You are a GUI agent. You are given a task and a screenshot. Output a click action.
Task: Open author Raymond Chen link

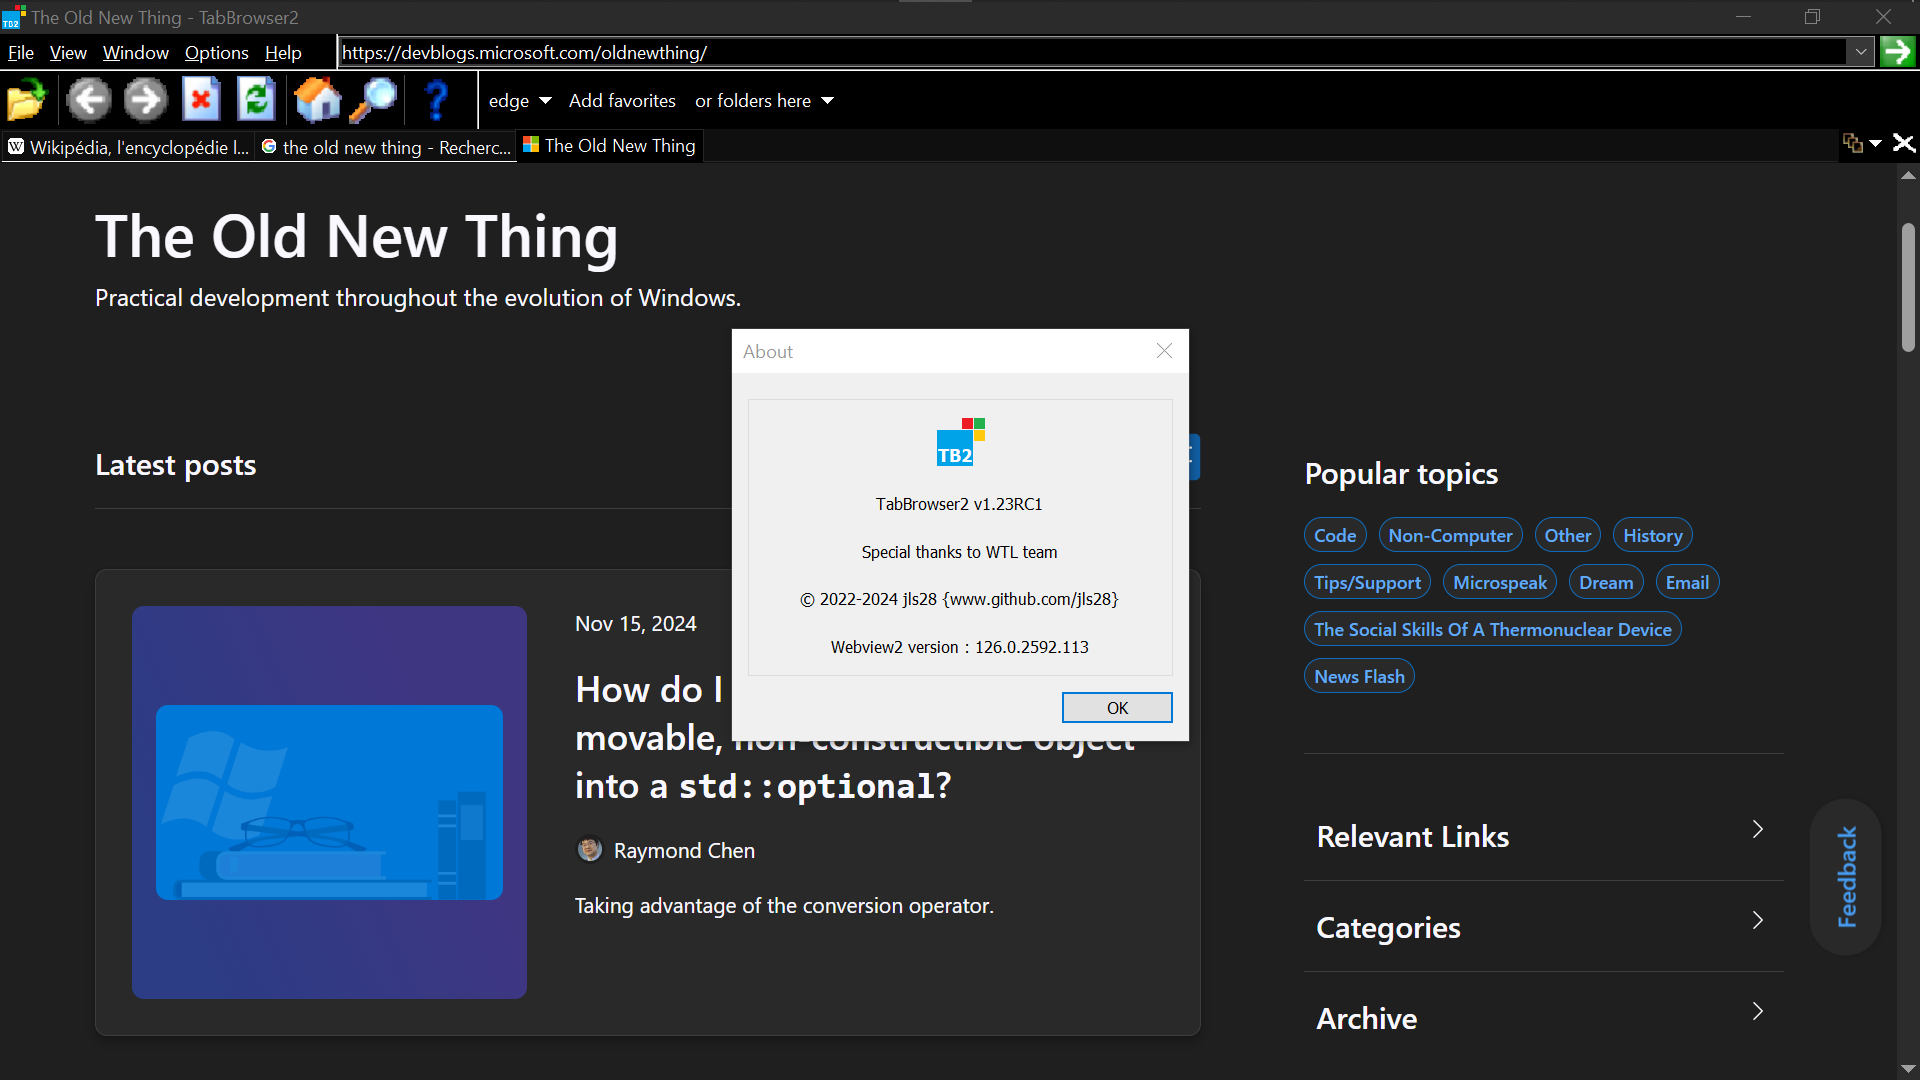point(684,851)
